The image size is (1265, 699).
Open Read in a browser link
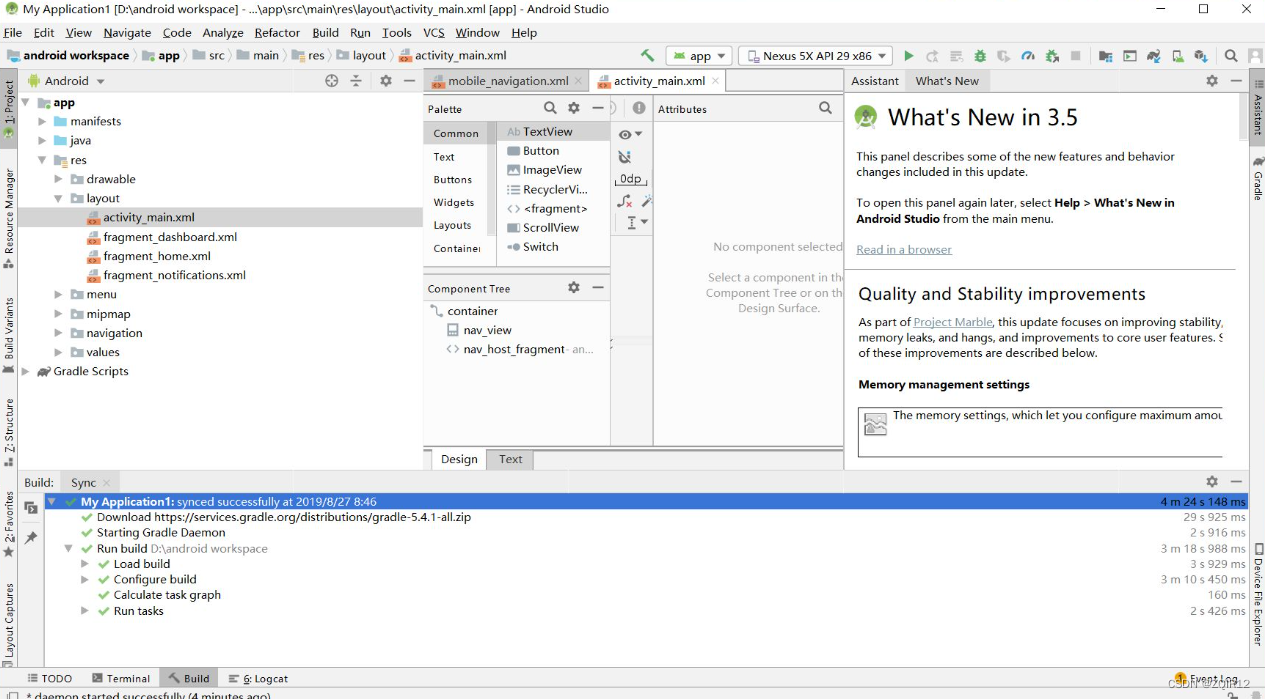[904, 249]
